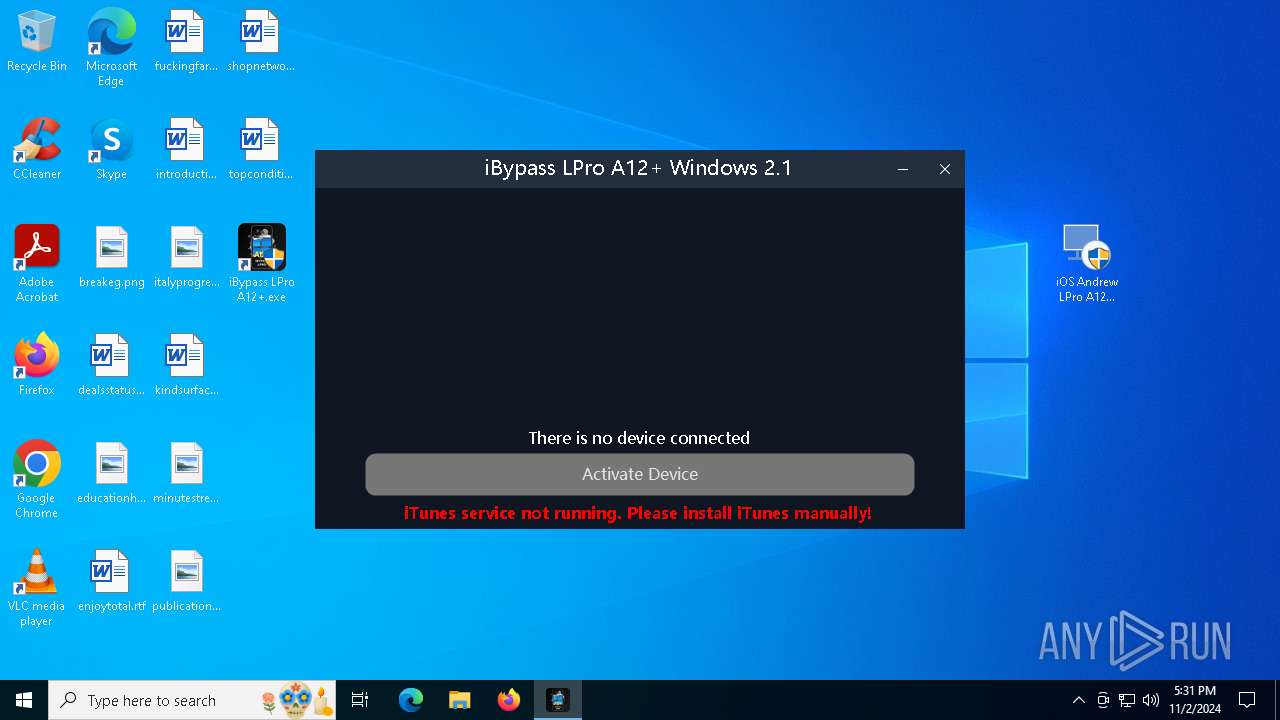
Task: Open the Recycle Bin icon
Action: click(37, 41)
